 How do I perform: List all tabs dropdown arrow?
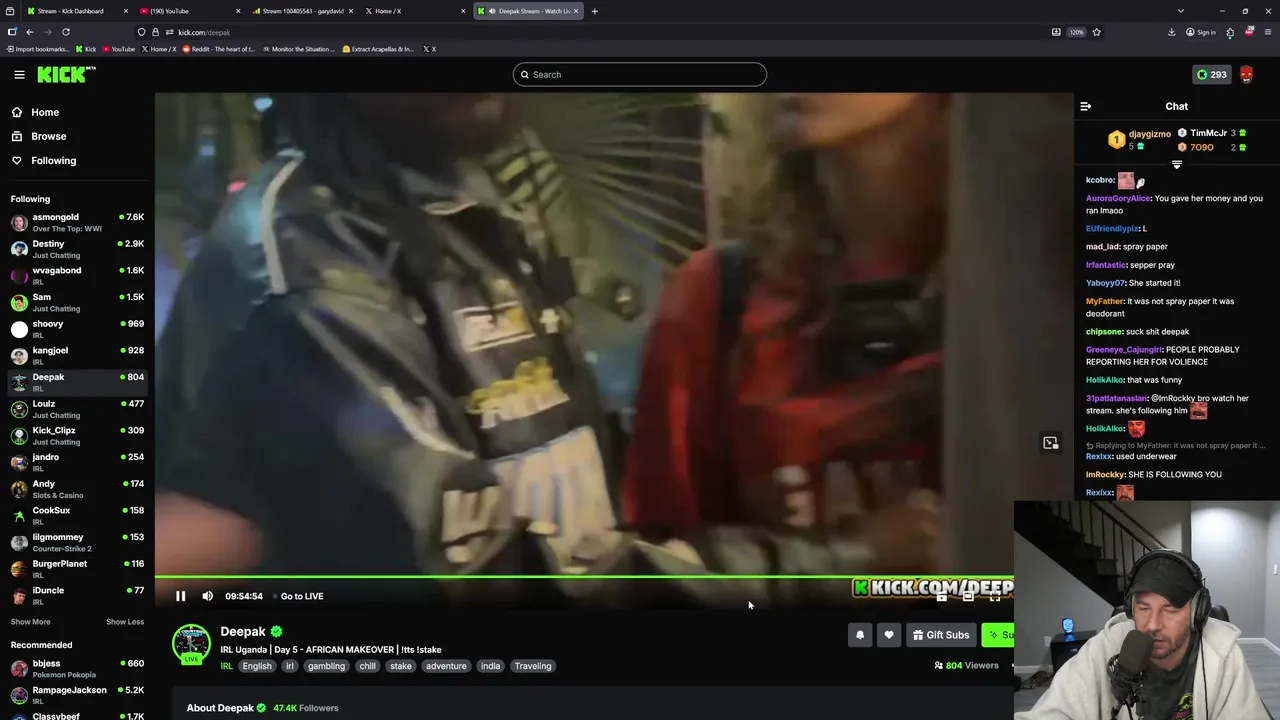tap(1180, 11)
